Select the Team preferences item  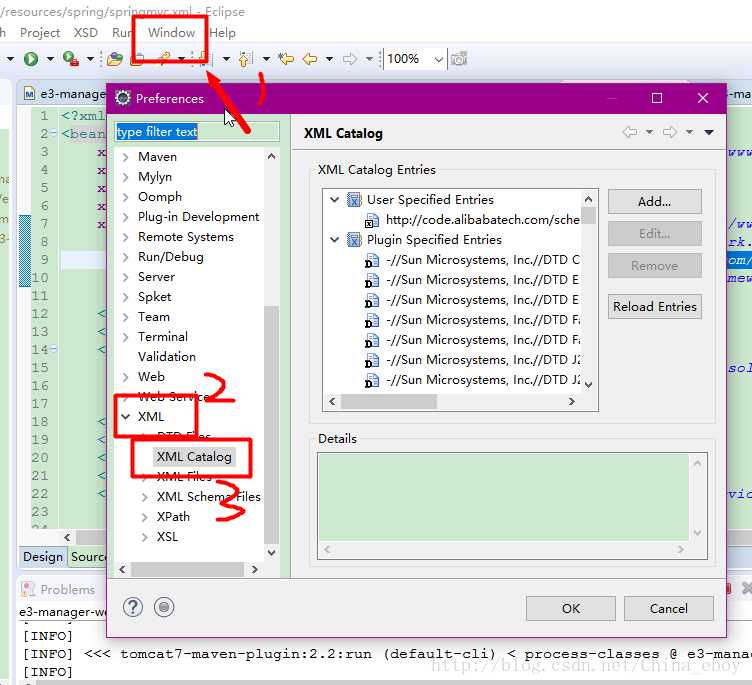[153, 317]
